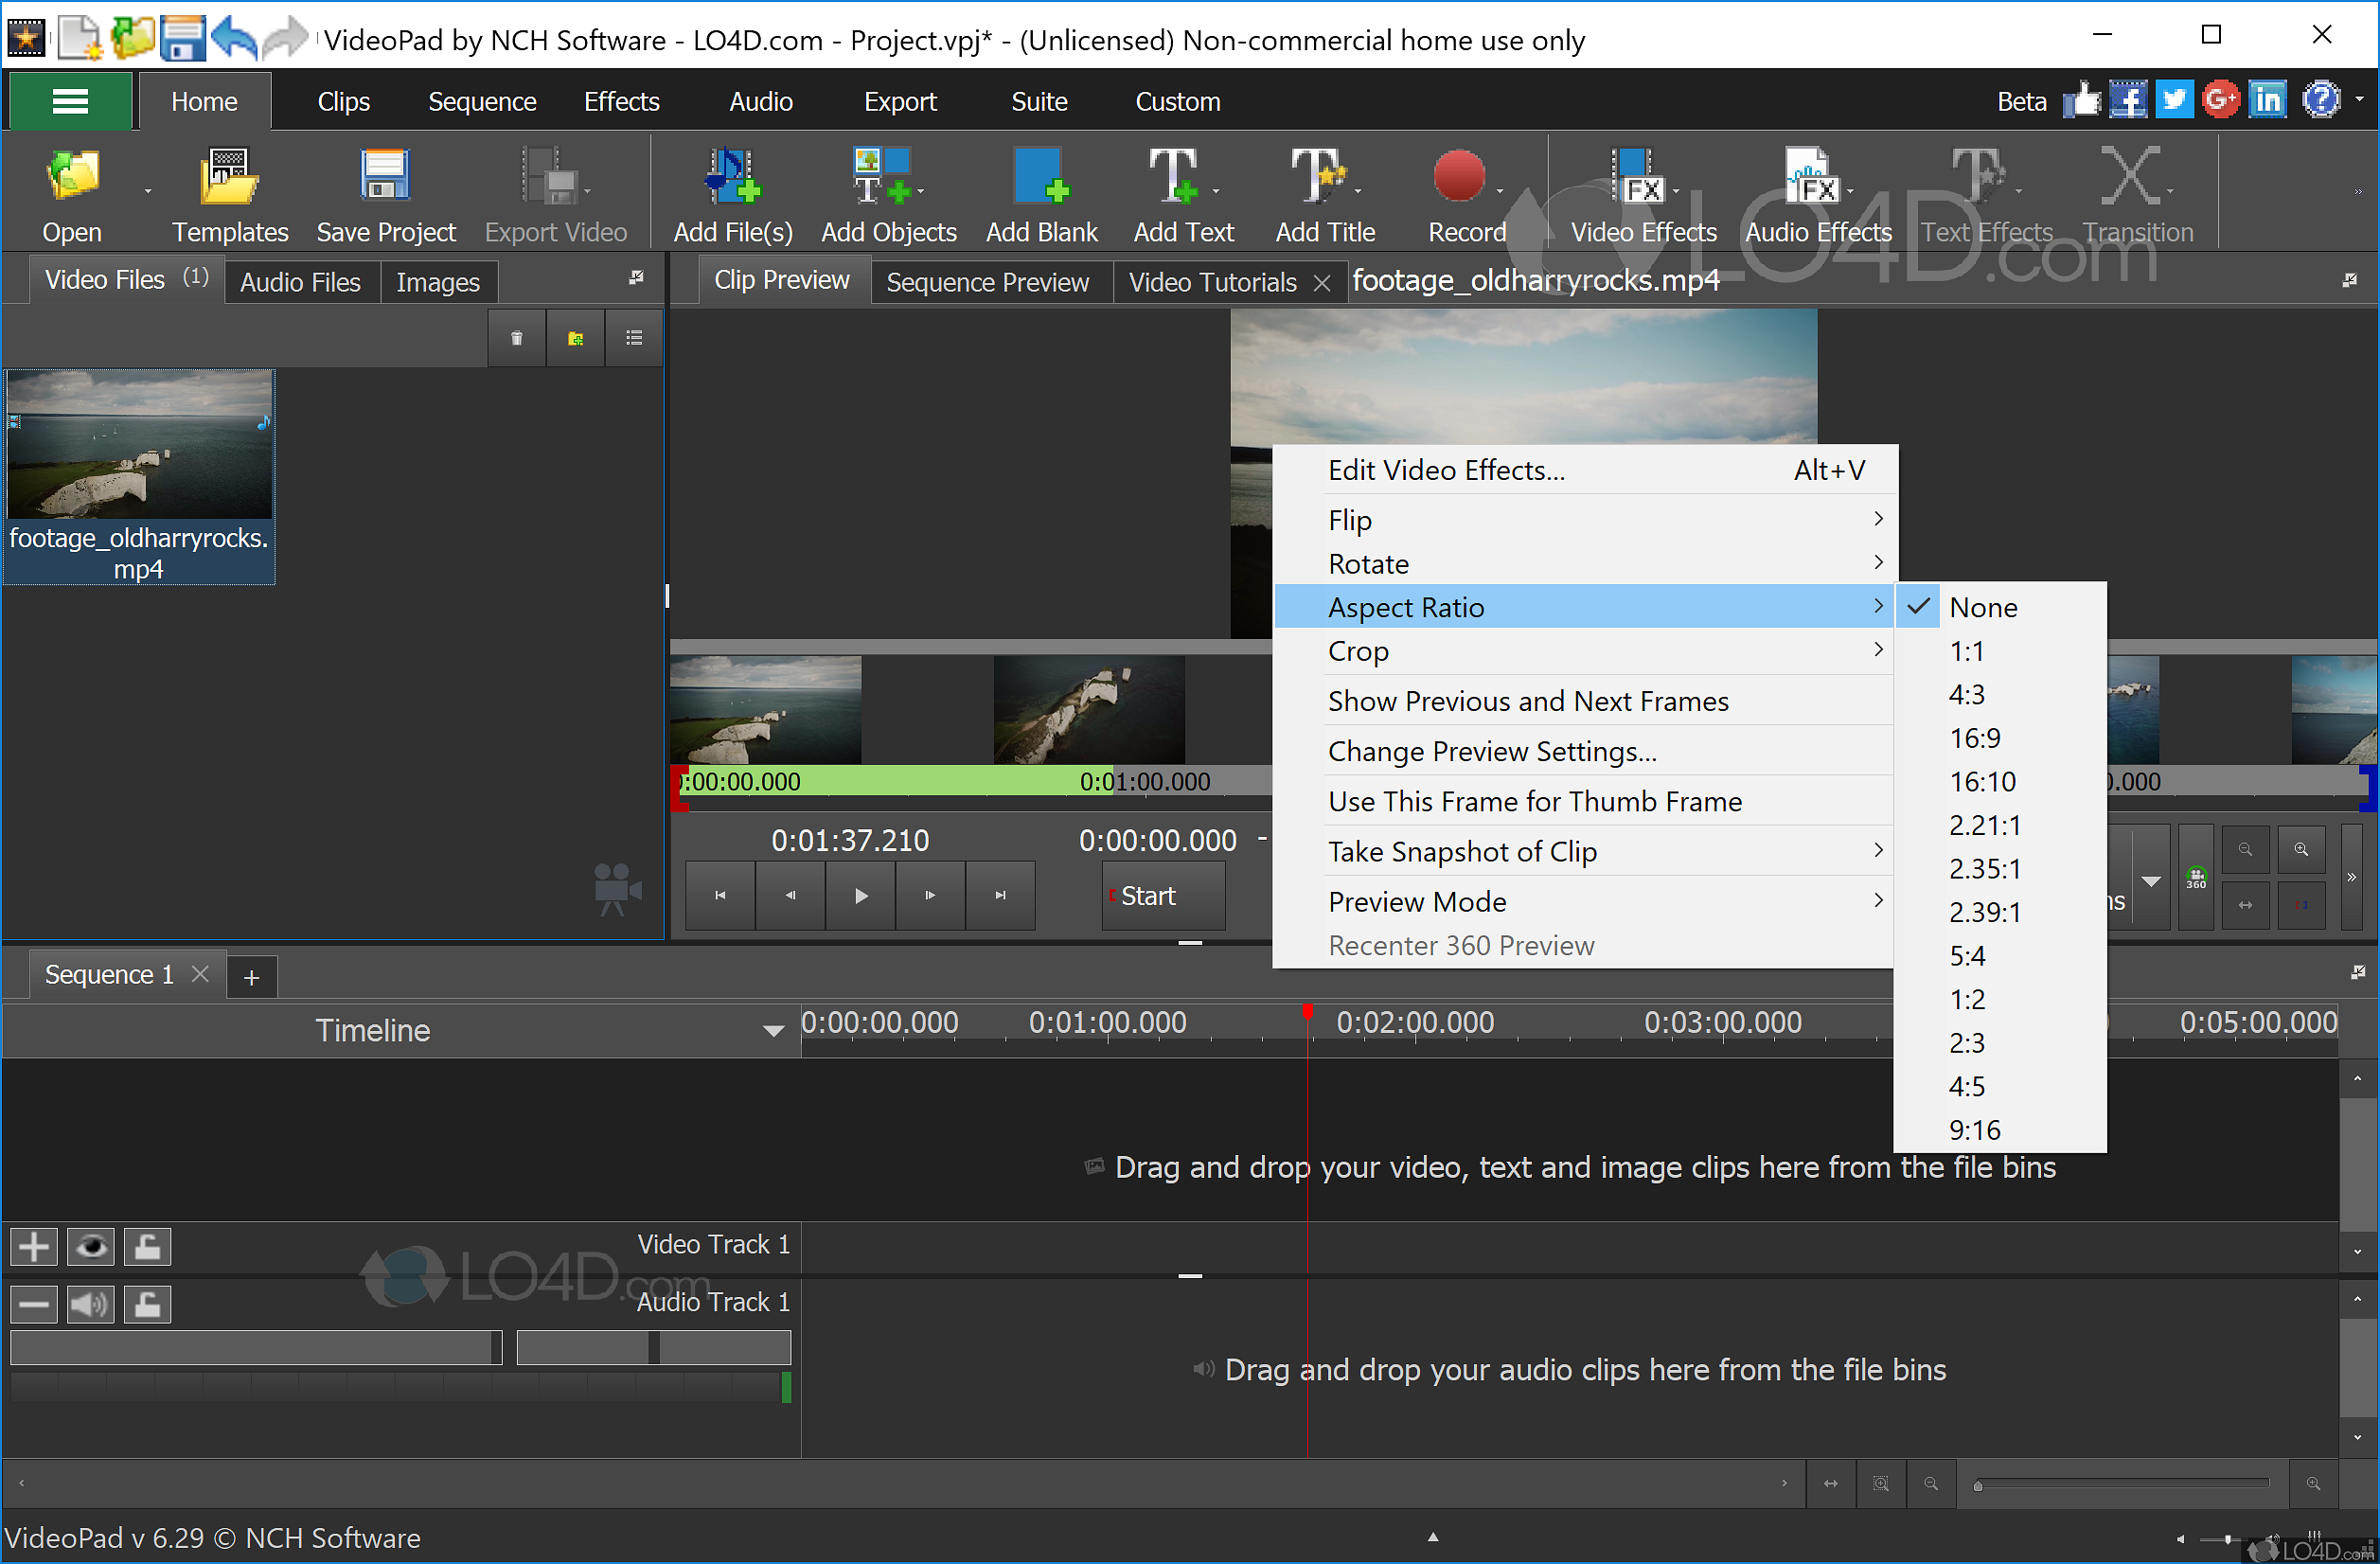Toggle Video Track 1 visibility eye
Image resolution: width=2380 pixels, height=1564 pixels.
90,1247
